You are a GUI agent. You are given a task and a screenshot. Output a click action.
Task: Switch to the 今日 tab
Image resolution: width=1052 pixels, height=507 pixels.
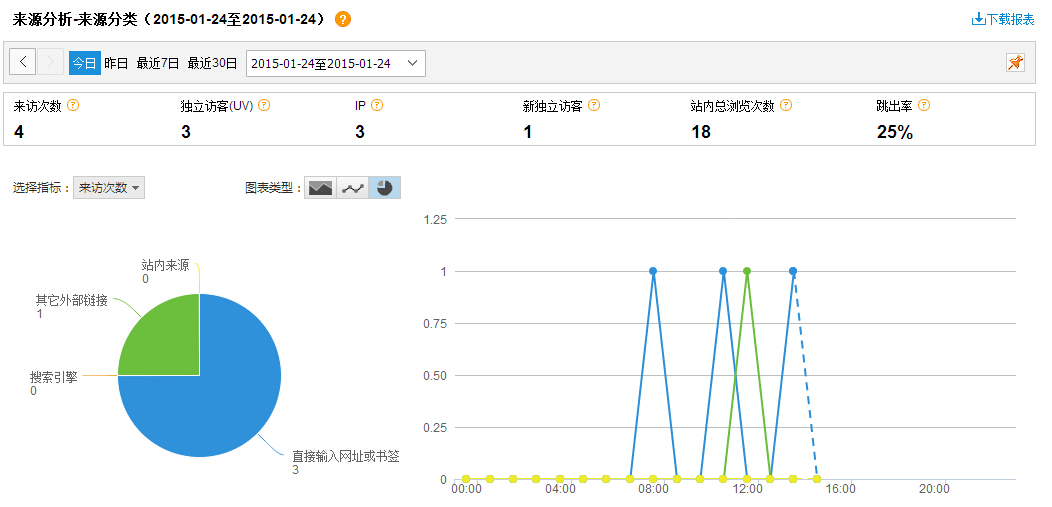pyautogui.click(x=84, y=63)
